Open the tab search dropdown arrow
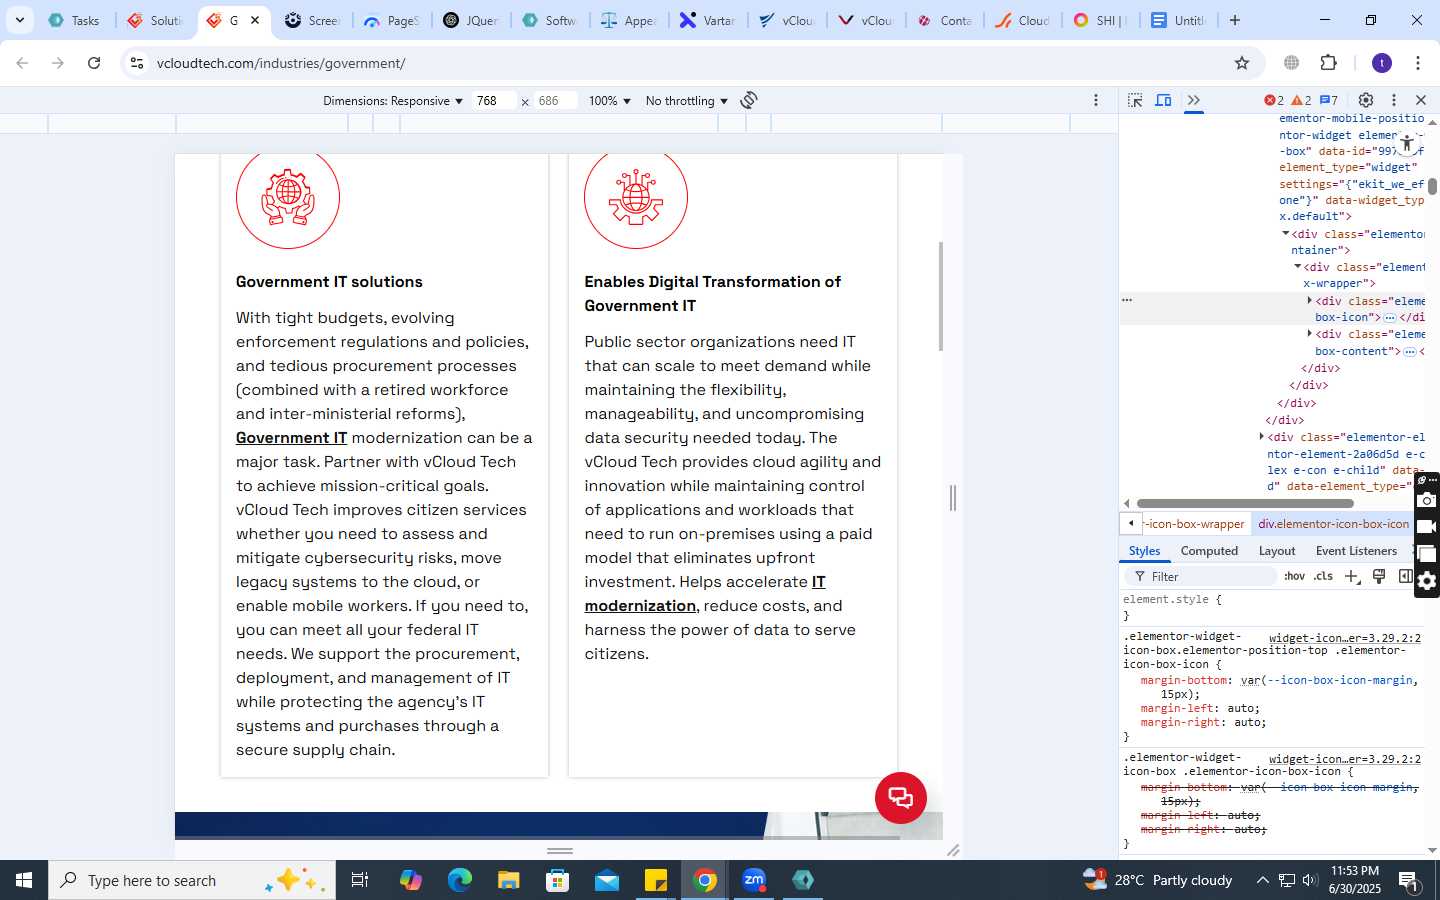Image resolution: width=1440 pixels, height=900 pixels. point(20,20)
